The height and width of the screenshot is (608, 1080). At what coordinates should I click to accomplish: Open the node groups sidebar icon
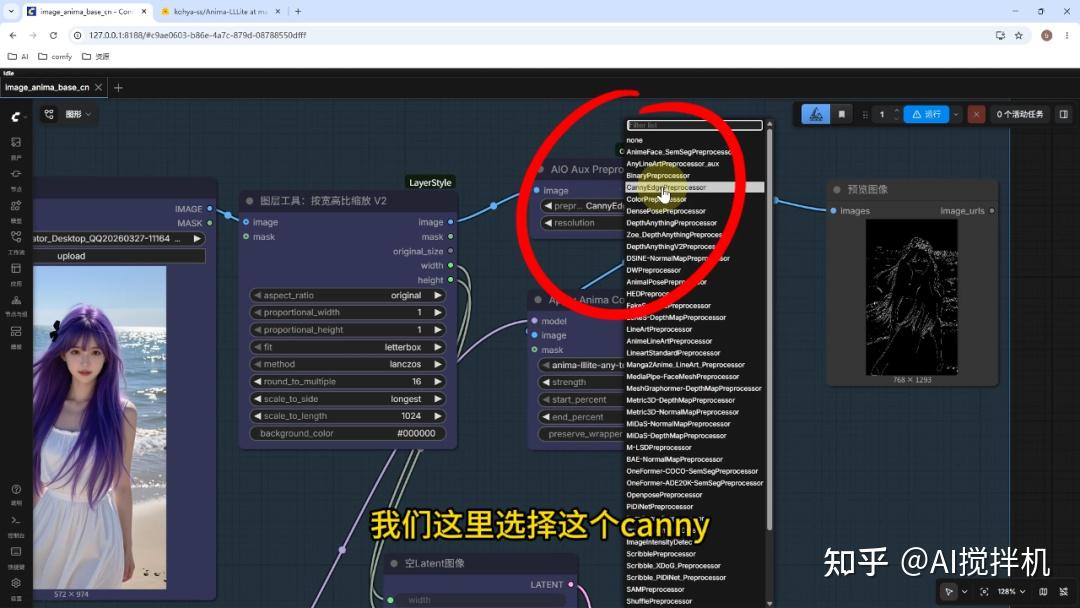pyautogui.click(x=16, y=300)
